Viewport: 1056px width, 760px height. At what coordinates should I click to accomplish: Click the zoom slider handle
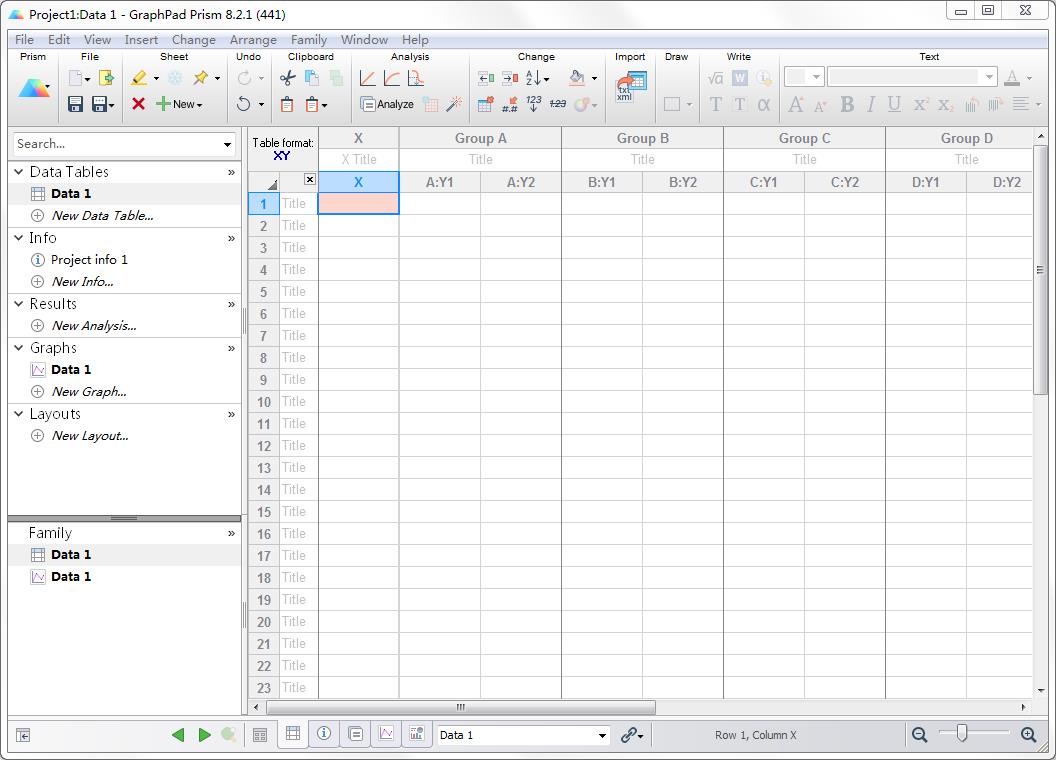(962, 733)
